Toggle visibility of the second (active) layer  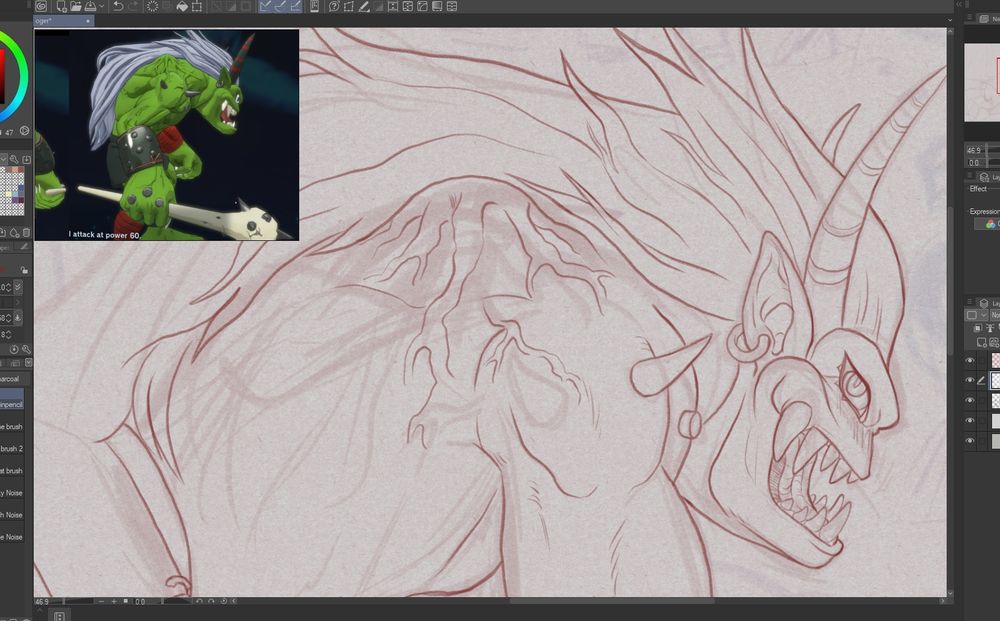[970, 381]
